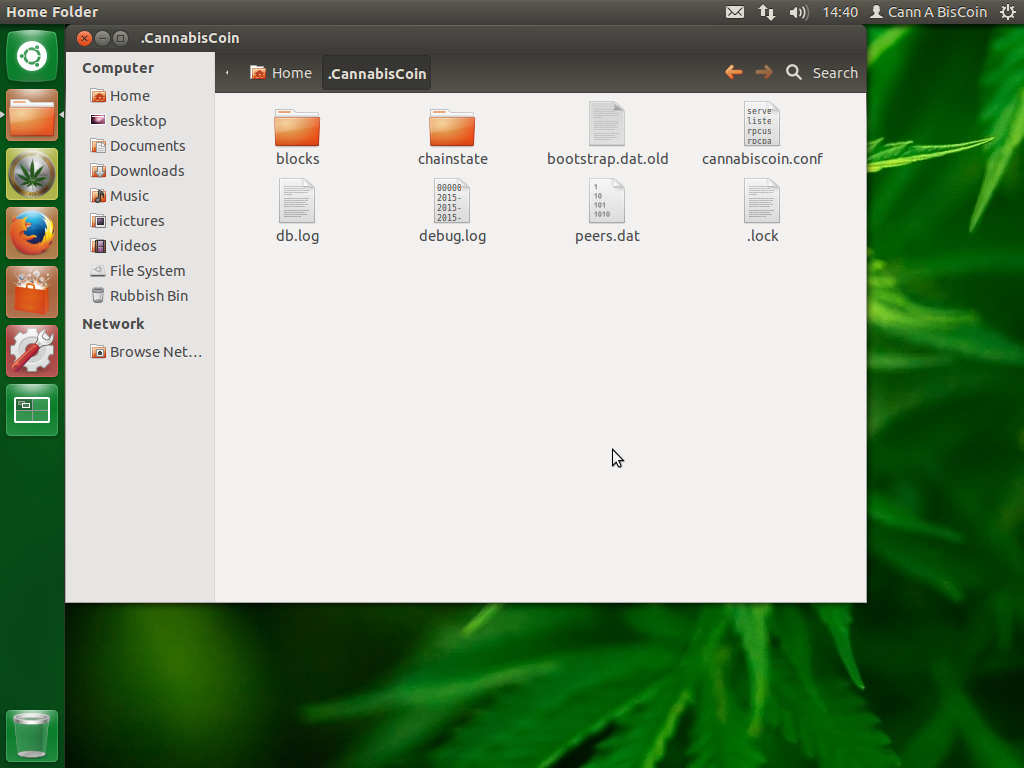This screenshot has height=768, width=1024.
Task: Minimize the .CannabisCoin window
Action: (103, 38)
